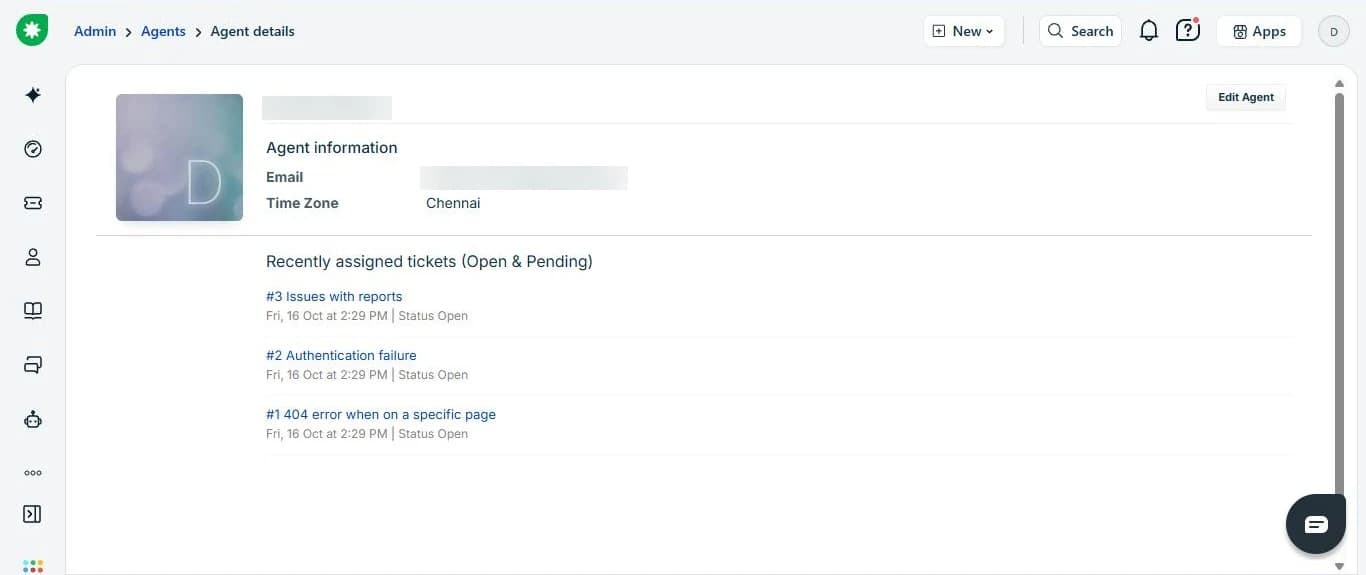
Task: Open the Apps button
Action: (x=1259, y=31)
